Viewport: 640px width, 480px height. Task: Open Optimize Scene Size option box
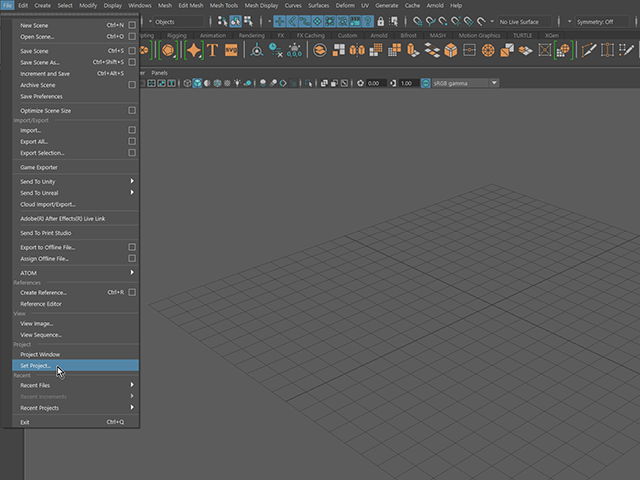(132, 110)
